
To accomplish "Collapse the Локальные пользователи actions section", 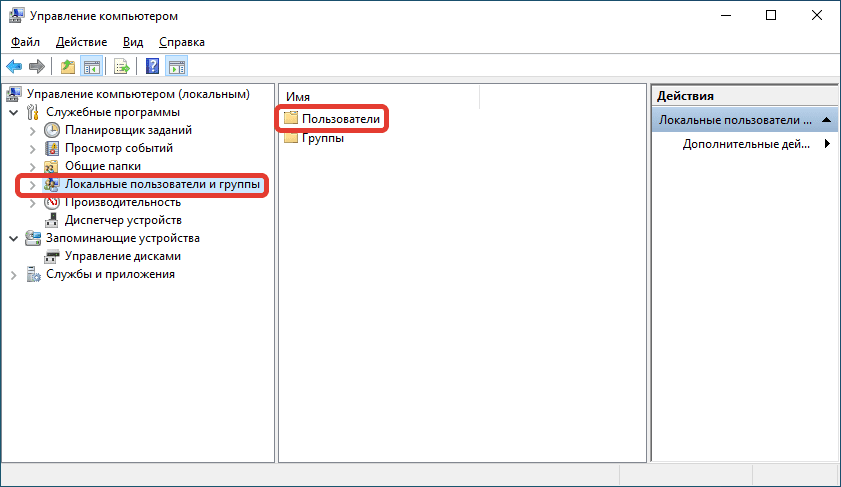I will point(827,120).
